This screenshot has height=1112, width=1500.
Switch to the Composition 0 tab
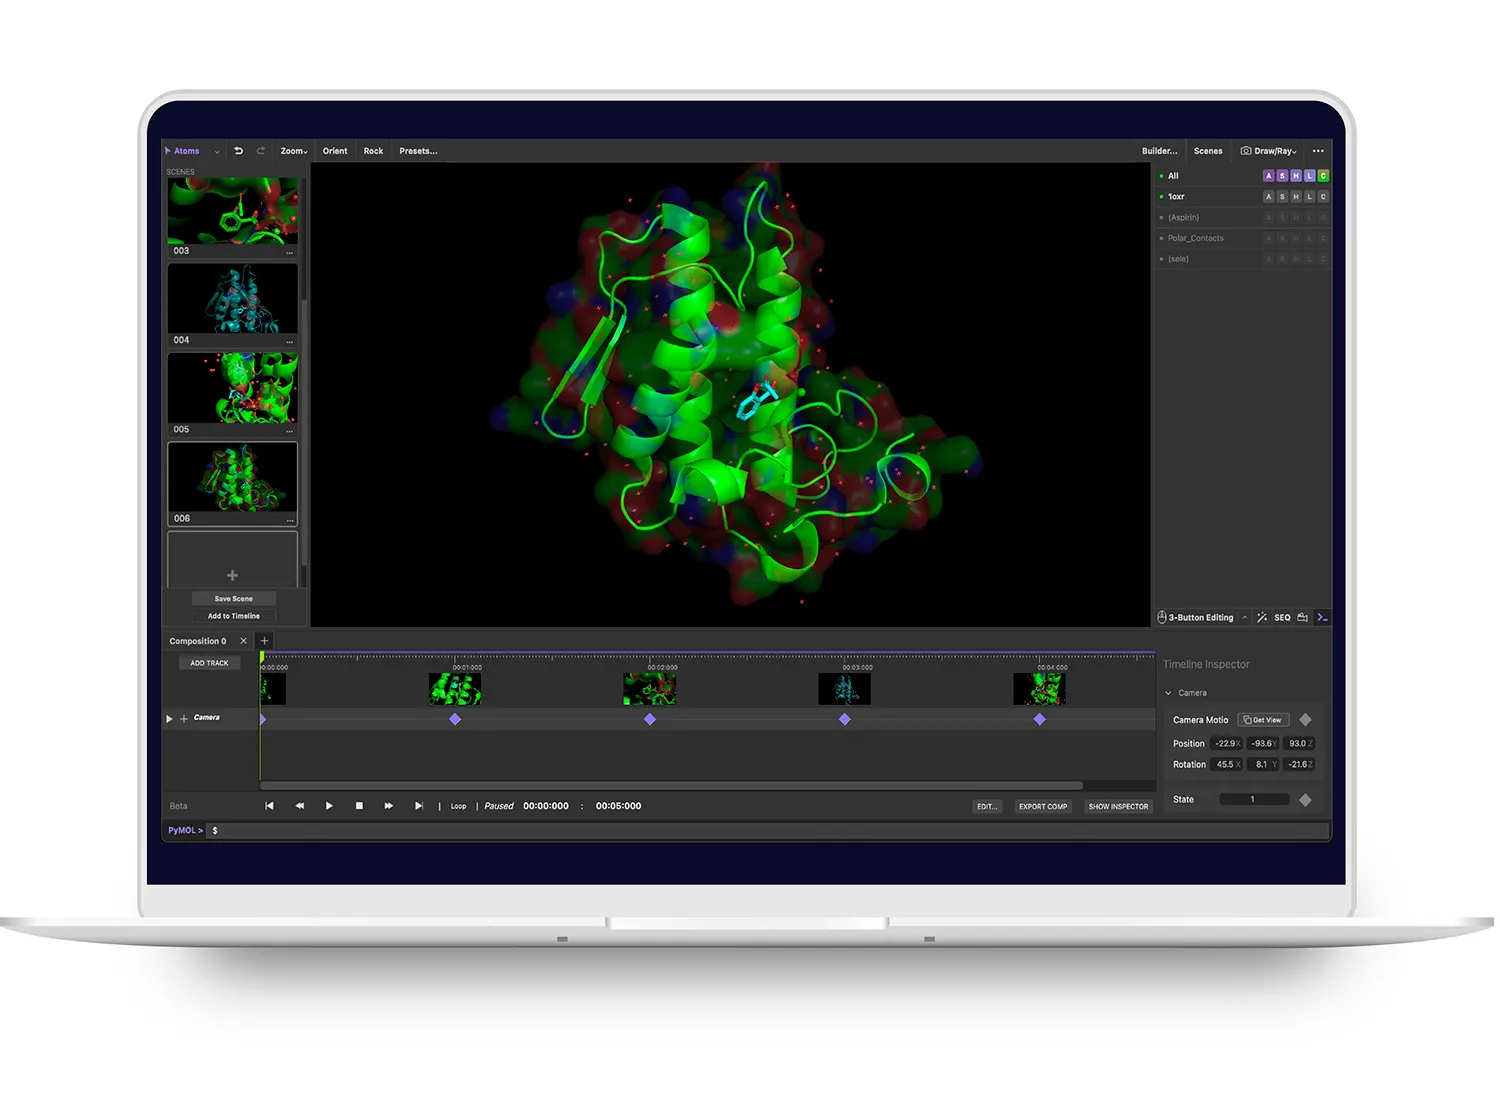(197, 641)
